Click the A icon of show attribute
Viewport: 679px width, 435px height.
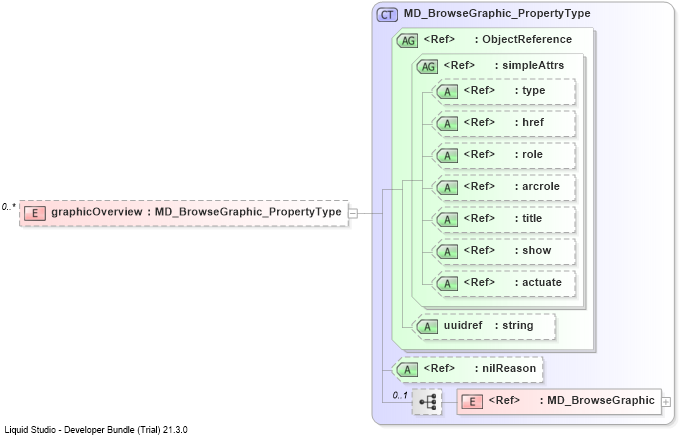[447, 252]
